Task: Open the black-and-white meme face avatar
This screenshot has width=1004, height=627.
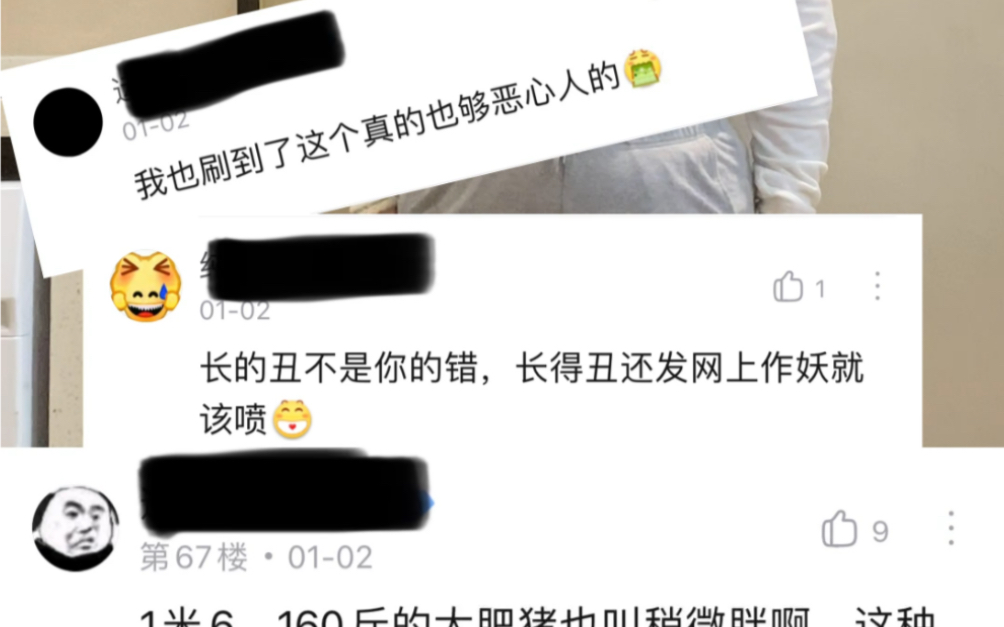Action: 76,528
